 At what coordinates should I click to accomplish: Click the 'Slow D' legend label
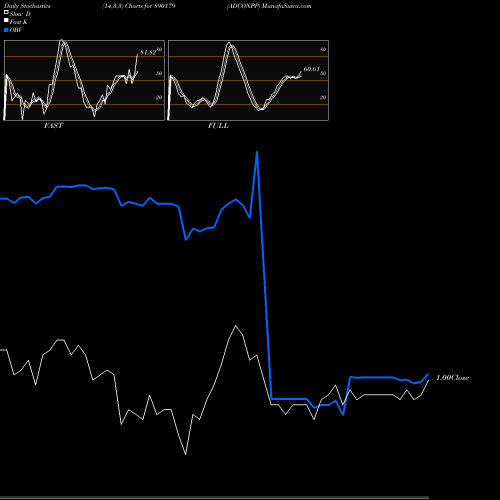(x=20, y=14)
